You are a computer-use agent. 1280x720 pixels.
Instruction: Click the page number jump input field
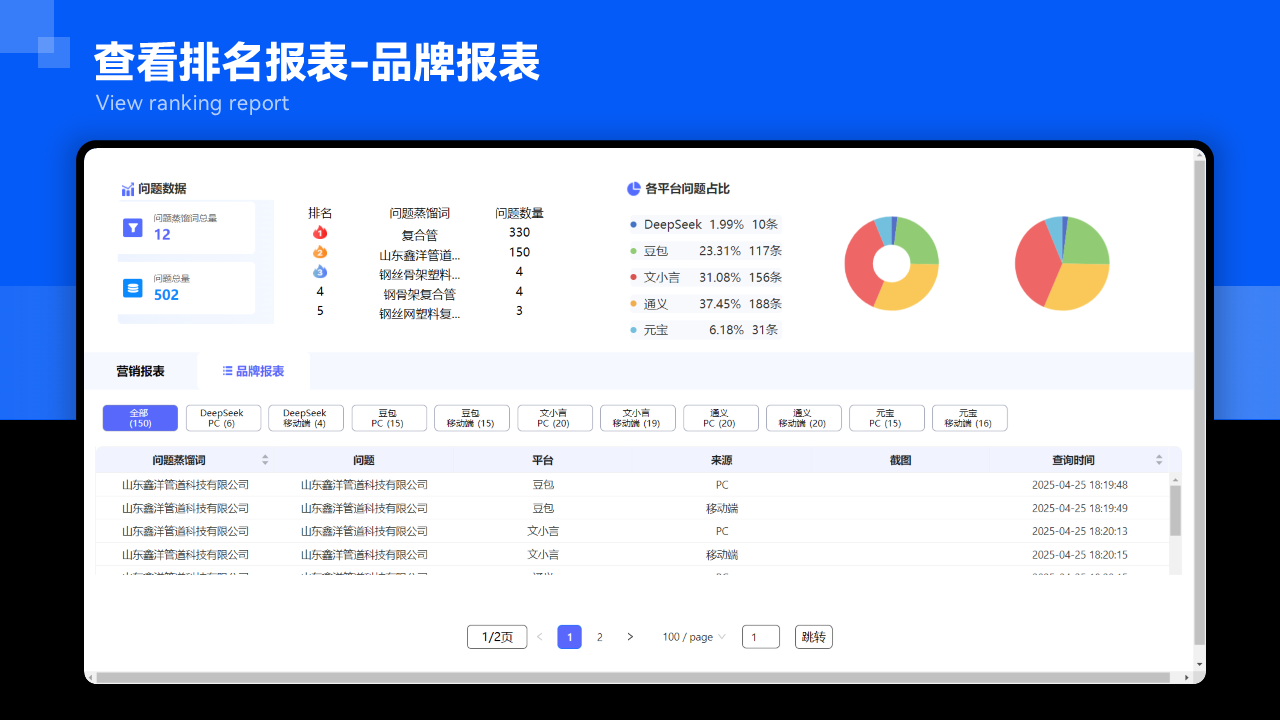pyautogui.click(x=760, y=637)
